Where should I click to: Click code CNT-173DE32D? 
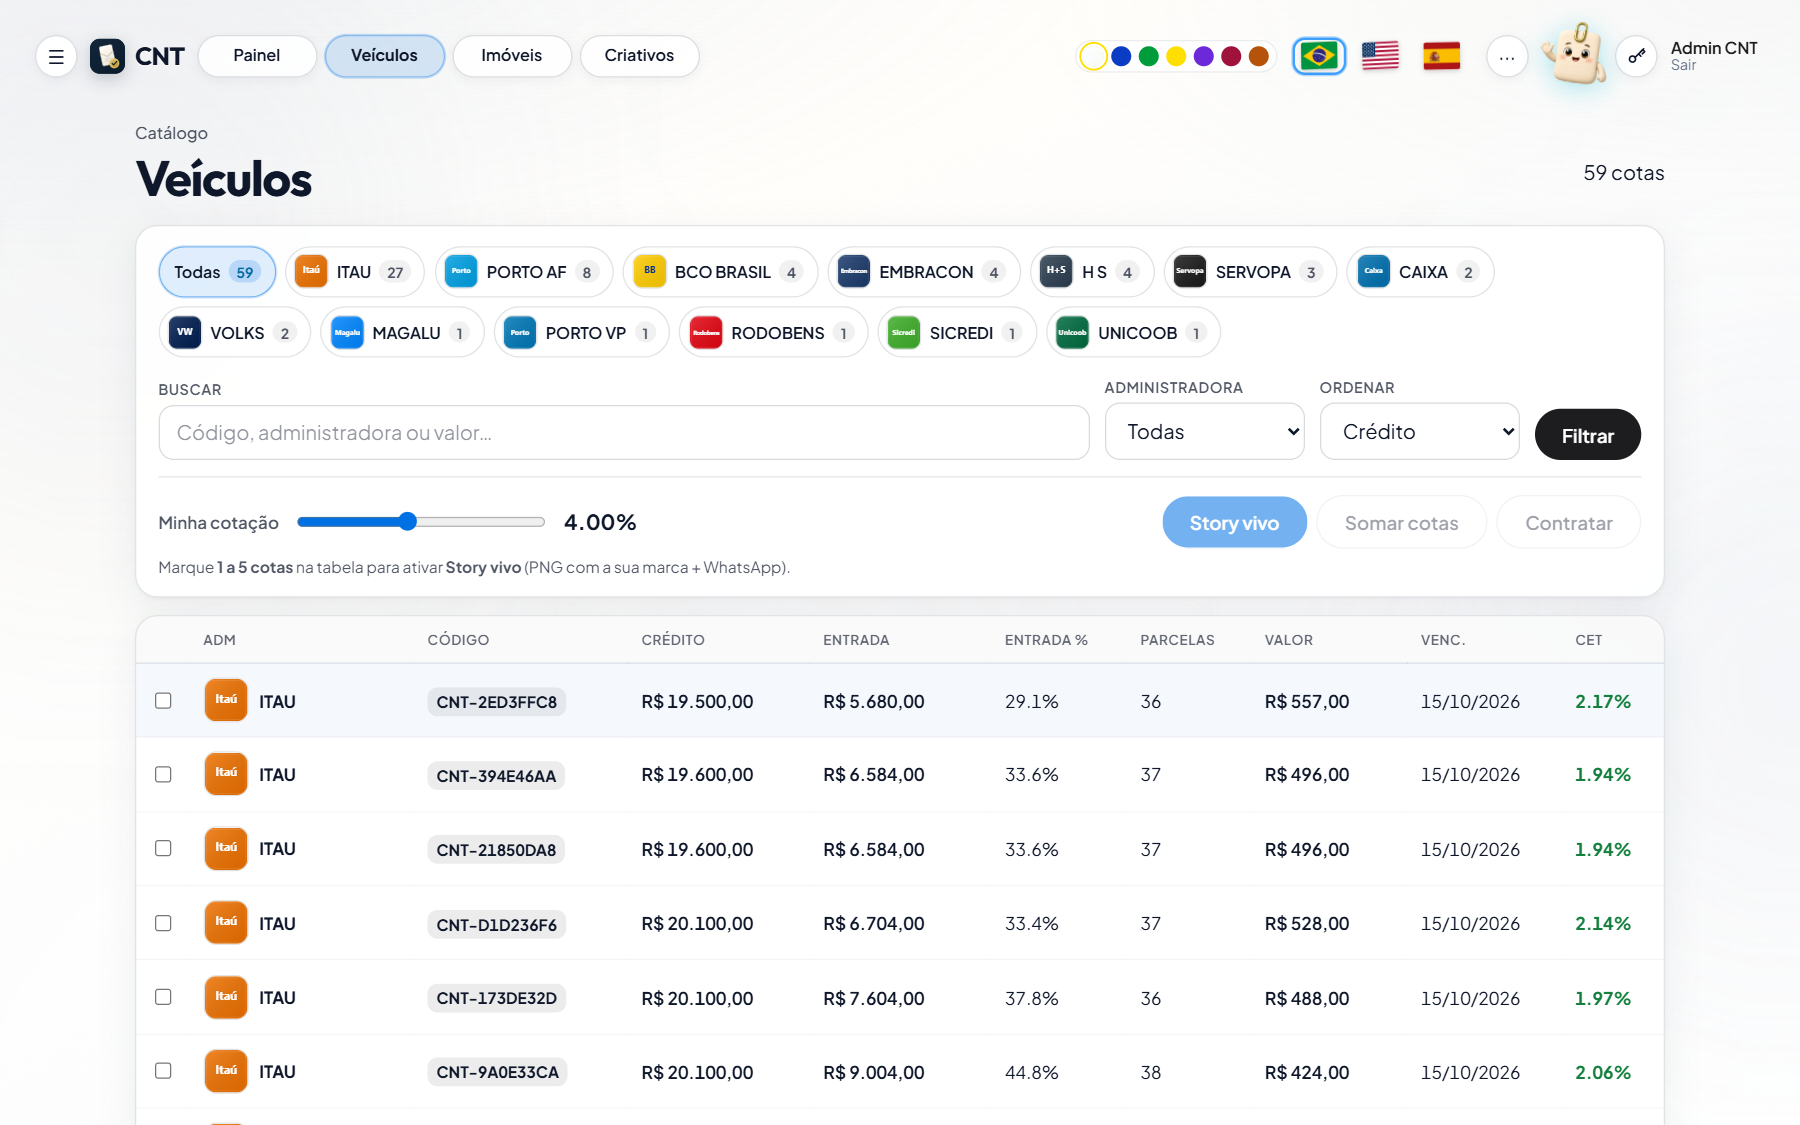point(496,998)
